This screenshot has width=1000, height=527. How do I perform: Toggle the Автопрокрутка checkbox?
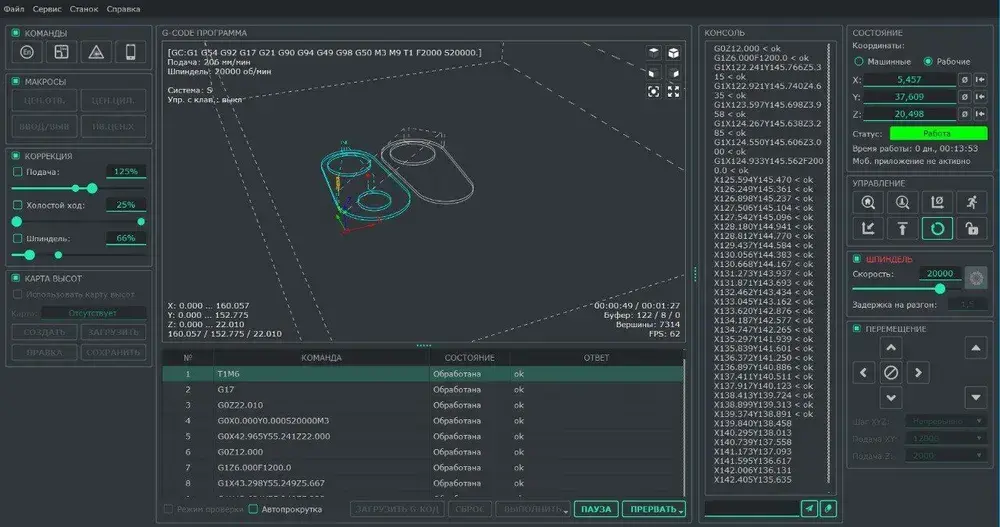[x=253, y=509]
